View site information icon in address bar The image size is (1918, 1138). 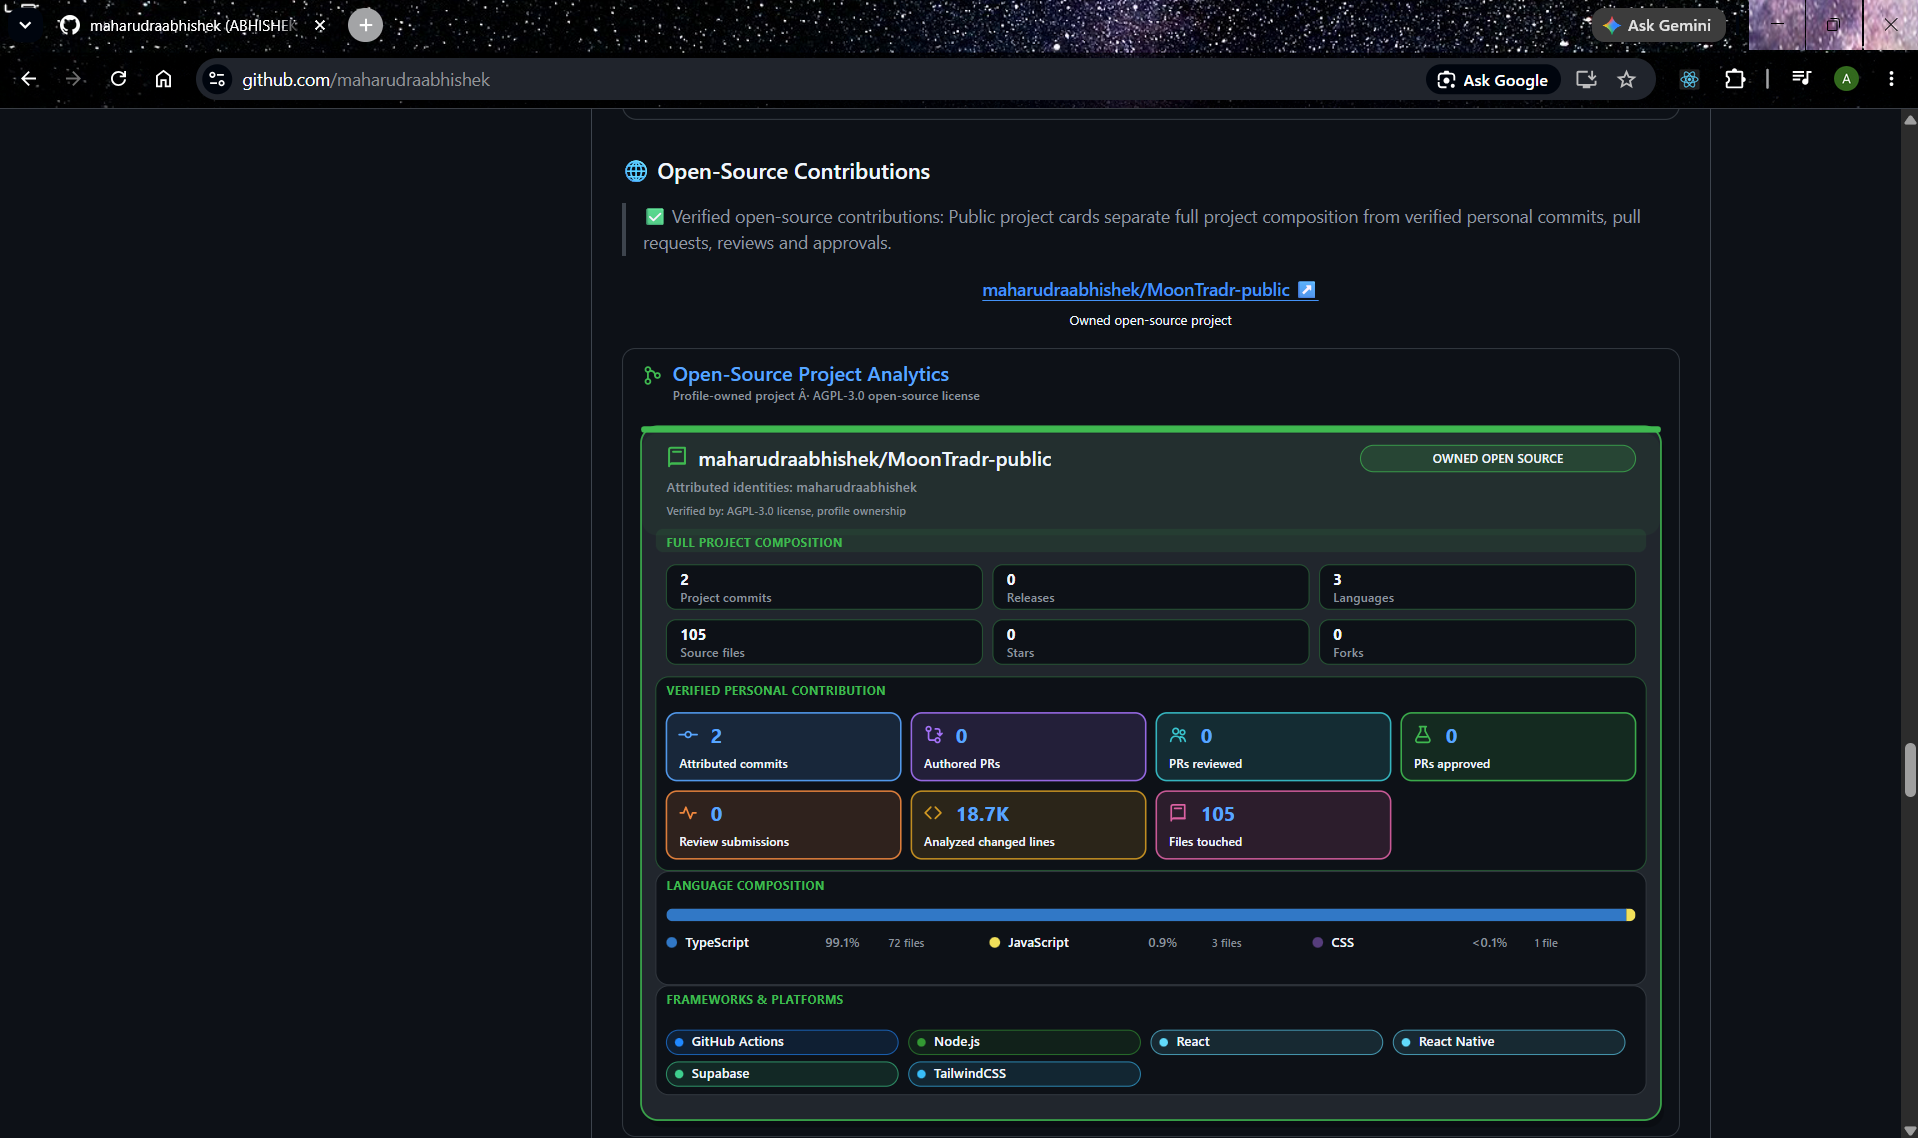217,79
